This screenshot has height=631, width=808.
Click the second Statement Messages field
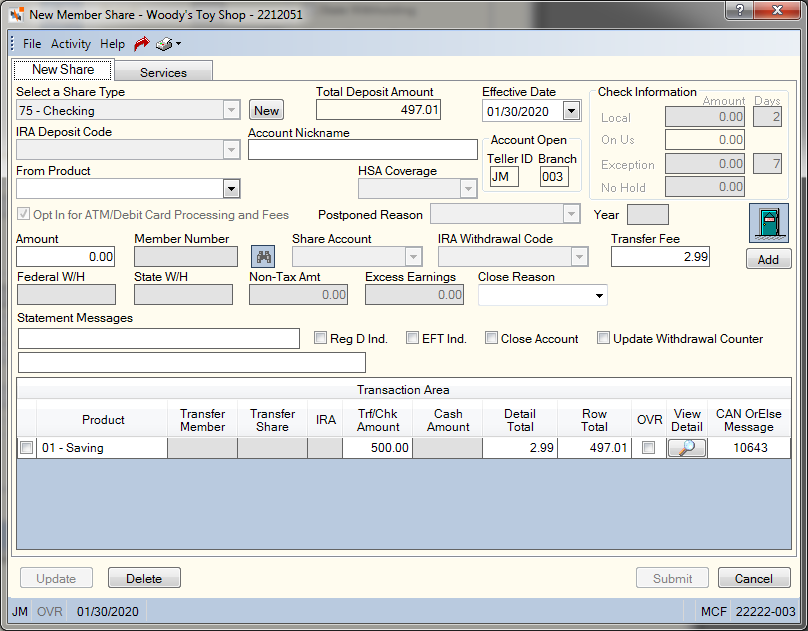[x=192, y=363]
